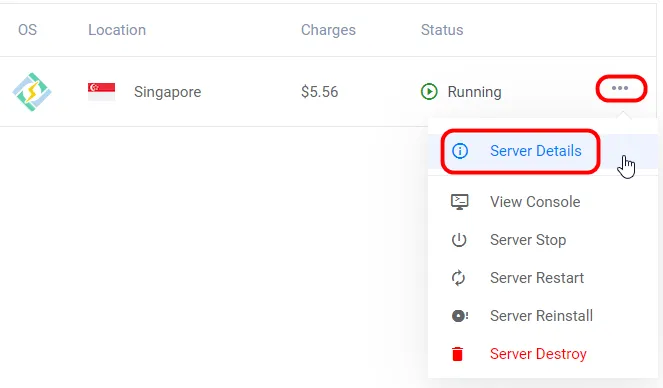The height and width of the screenshot is (388, 663).
Task: Click the Server Details info icon
Action: tap(460, 151)
